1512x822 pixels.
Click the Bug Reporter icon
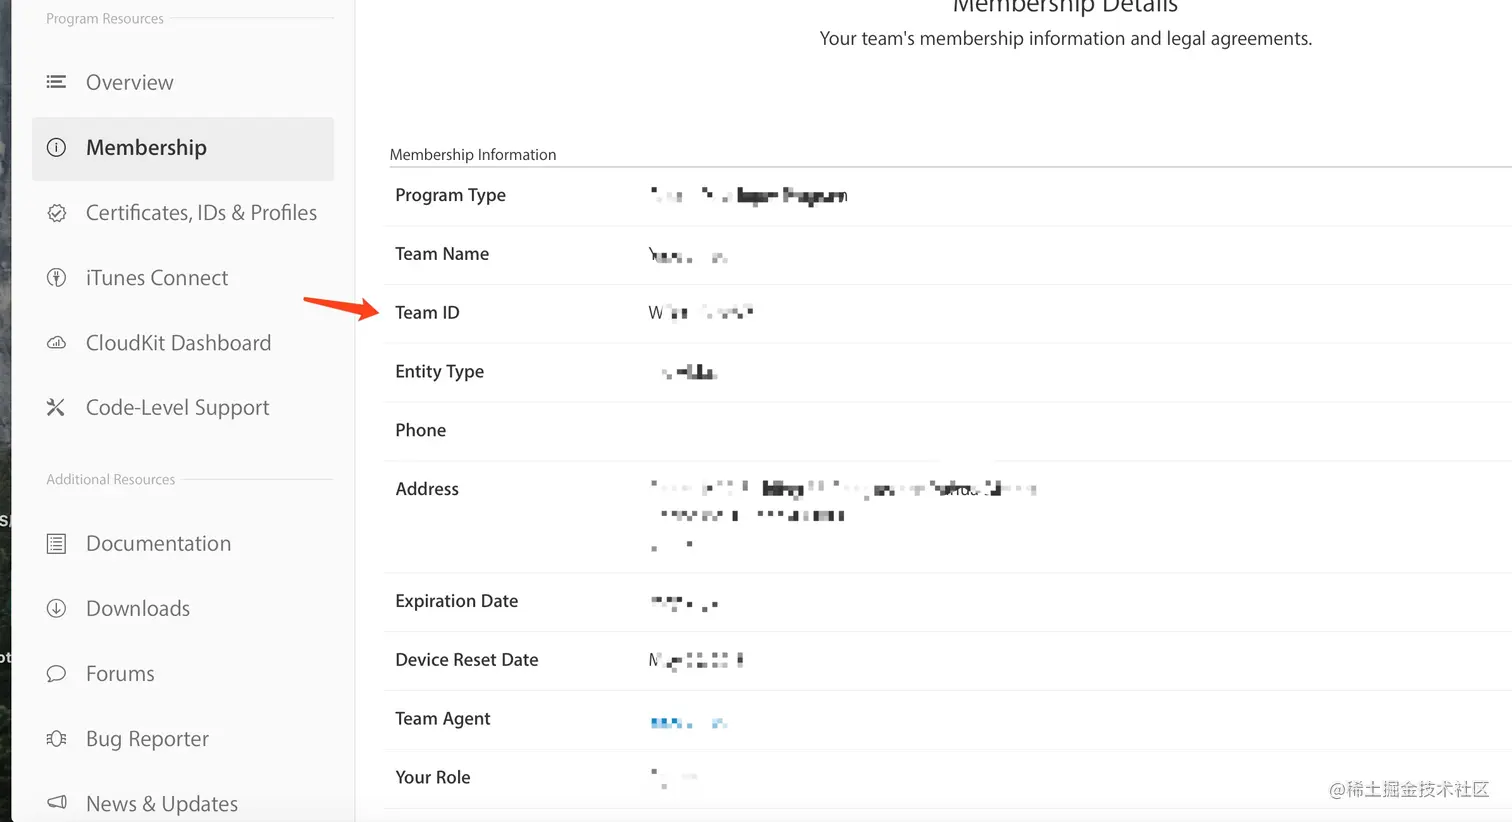coord(58,738)
